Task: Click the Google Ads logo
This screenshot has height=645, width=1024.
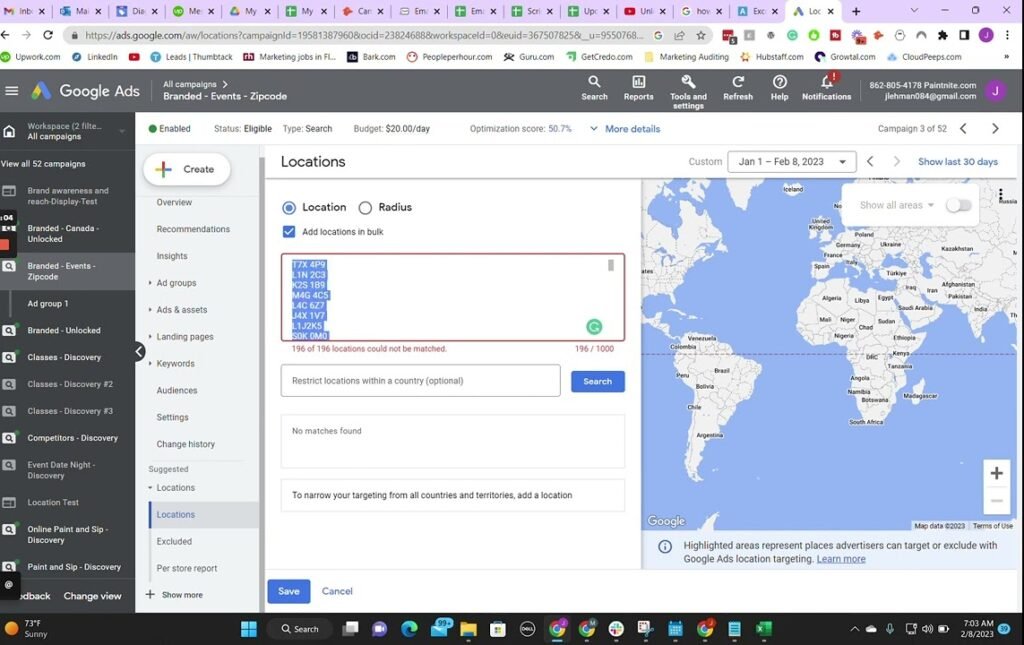Action: 41,91
